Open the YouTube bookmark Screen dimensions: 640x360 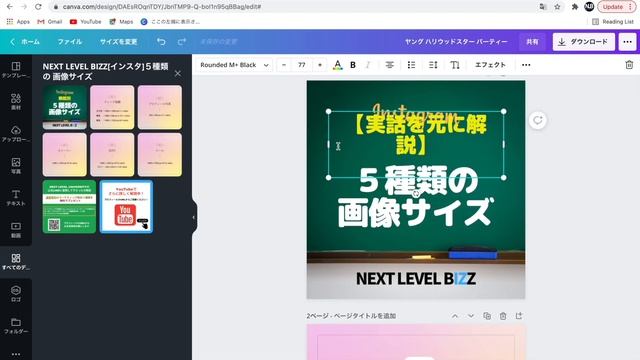click(x=86, y=22)
